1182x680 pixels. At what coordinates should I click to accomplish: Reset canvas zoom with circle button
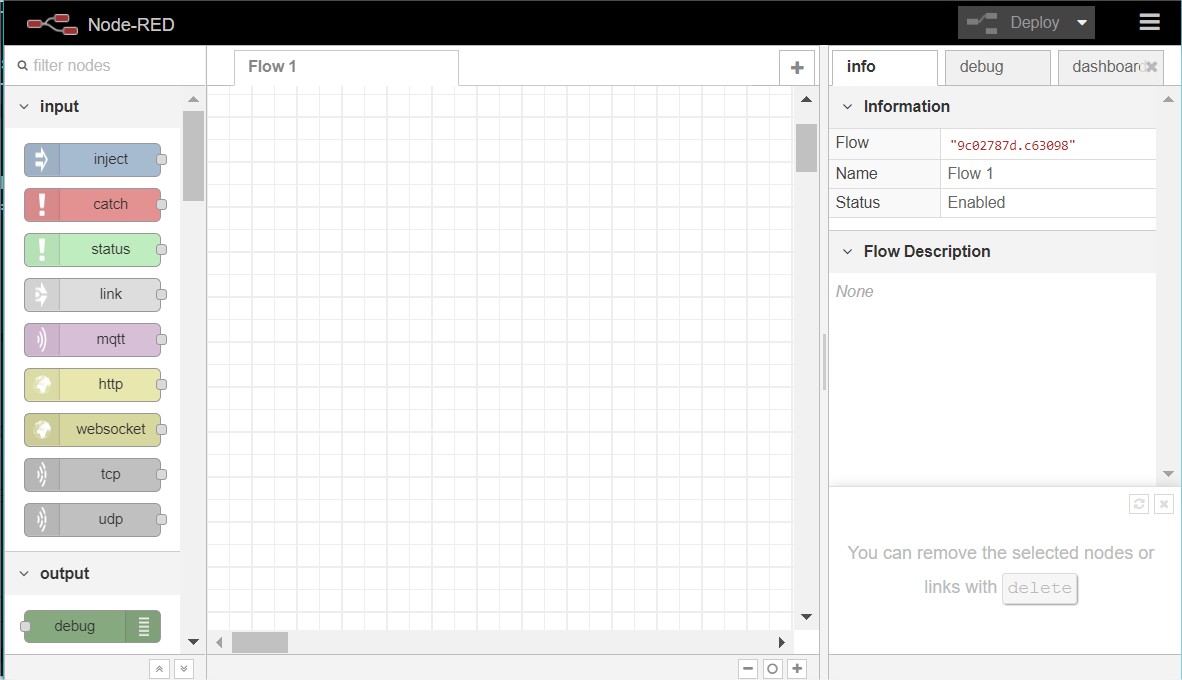tap(773, 669)
